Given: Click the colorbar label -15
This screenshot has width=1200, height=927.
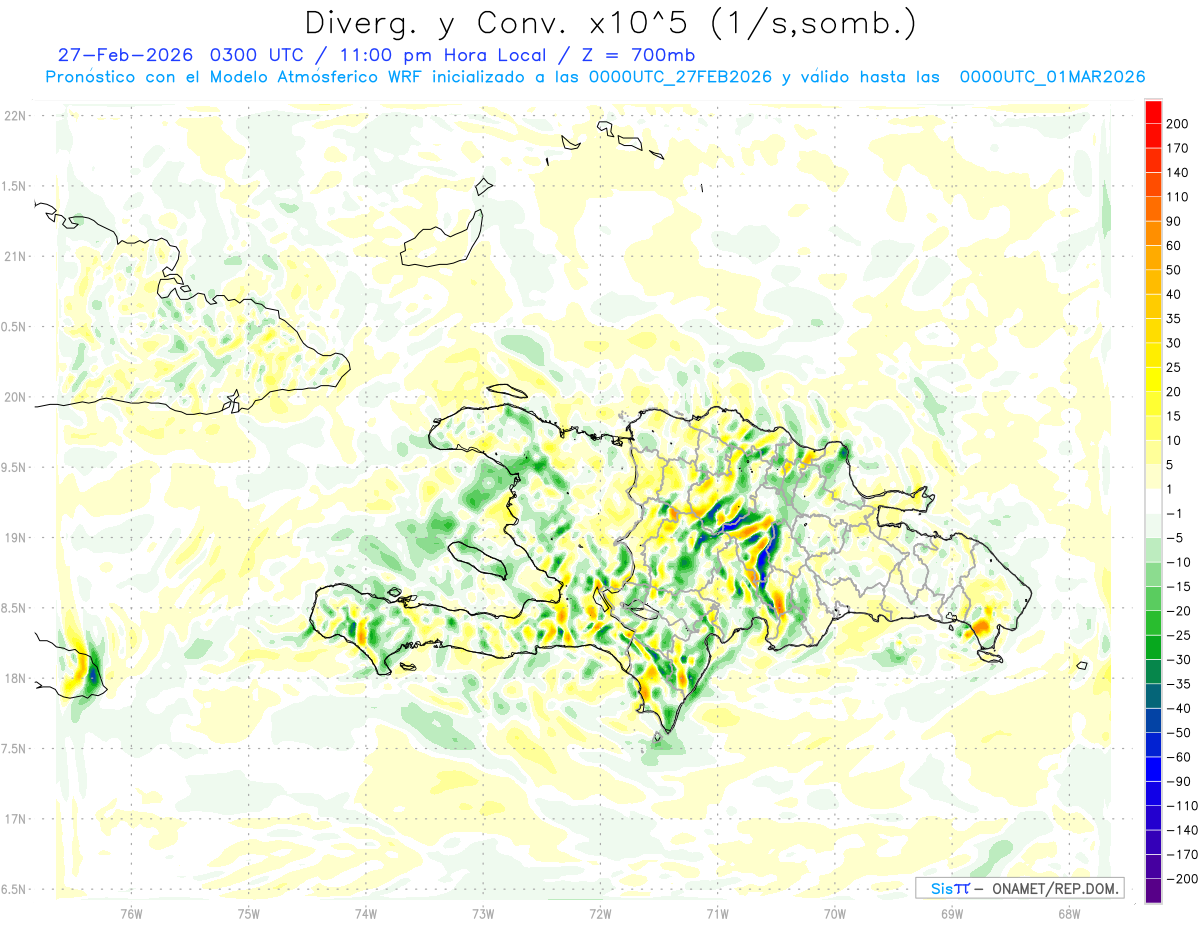Looking at the screenshot, I should tap(1178, 586).
